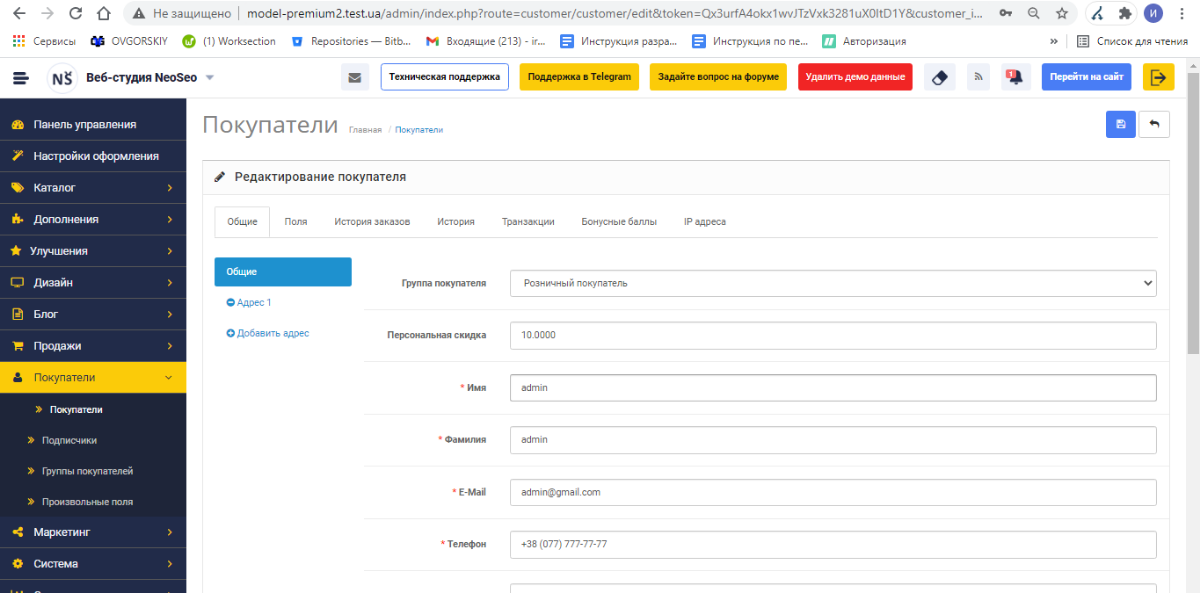This screenshot has height=593, width=1200.
Task: Open the Бонусные баллы tab
Action: [x=619, y=221]
